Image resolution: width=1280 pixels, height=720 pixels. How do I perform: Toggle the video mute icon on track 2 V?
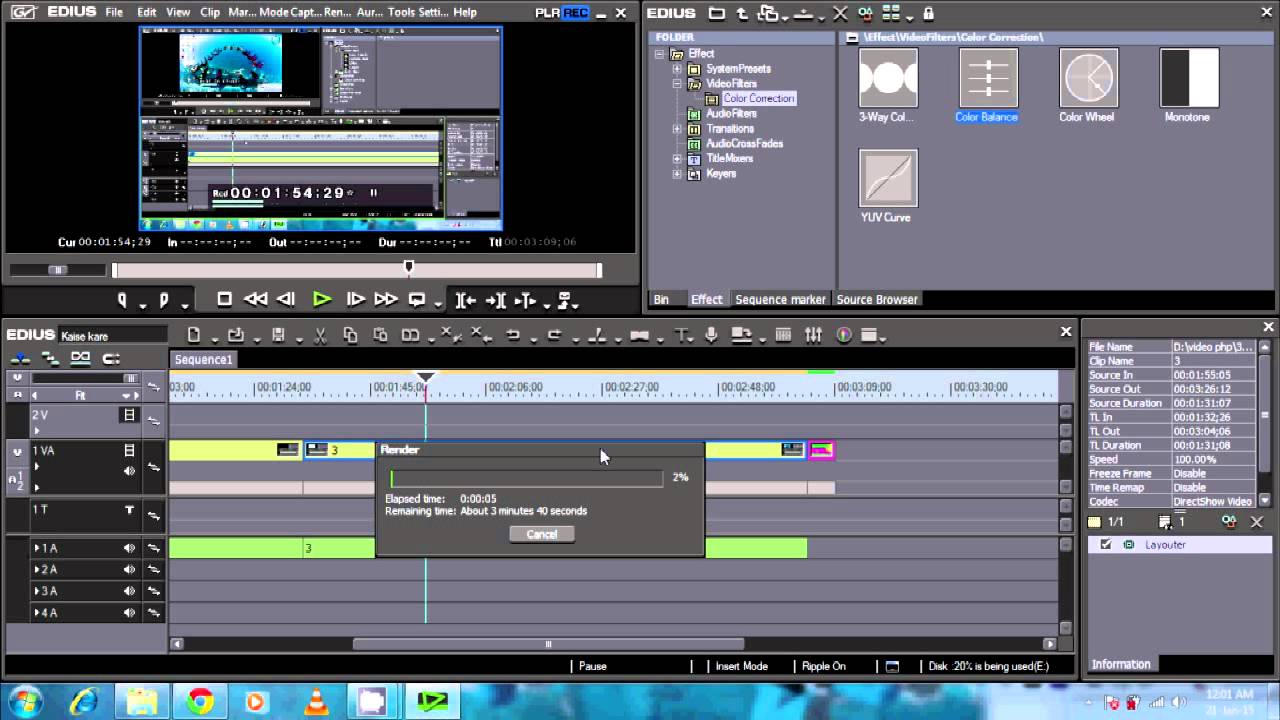tap(129, 415)
